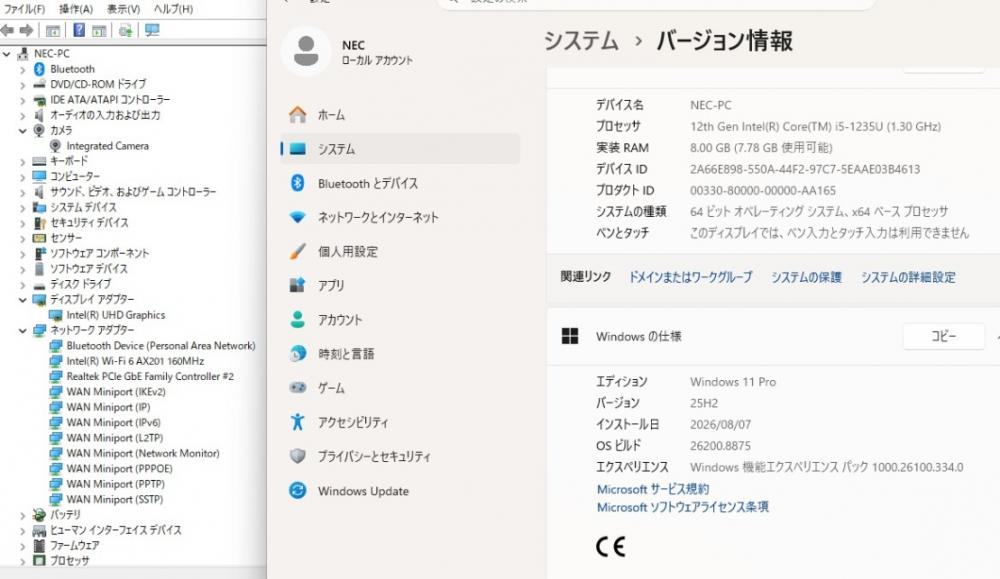Click the ネットワークとインターネット wifi icon
The image size is (1000, 579).
[x=297, y=217]
